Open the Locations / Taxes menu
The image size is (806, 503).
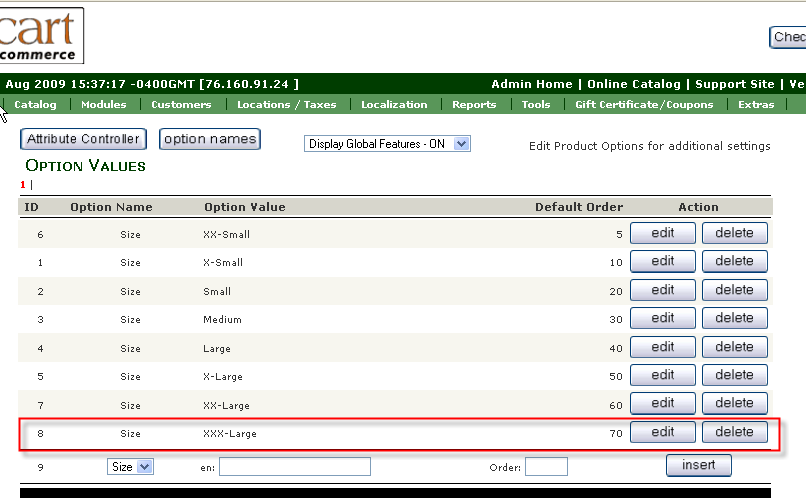(x=286, y=105)
